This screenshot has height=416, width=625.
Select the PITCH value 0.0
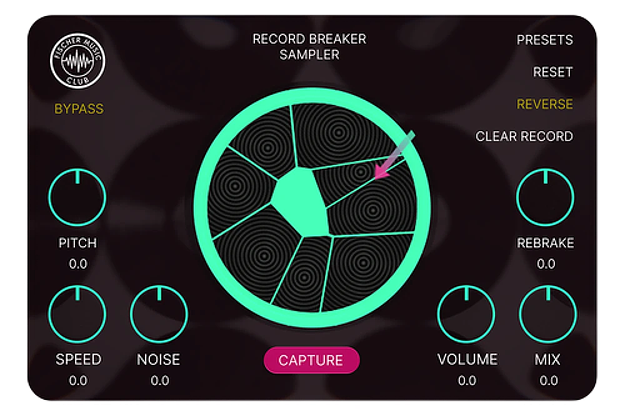tap(78, 264)
